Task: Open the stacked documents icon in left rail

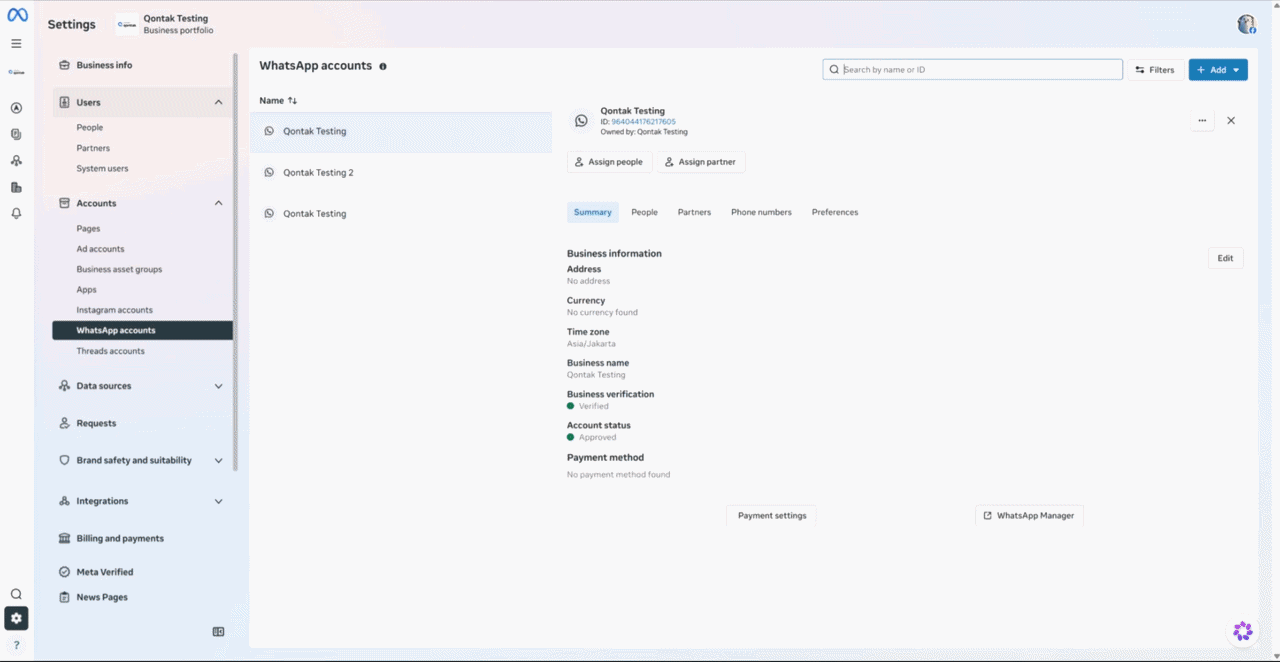Action: [x=16, y=134]
